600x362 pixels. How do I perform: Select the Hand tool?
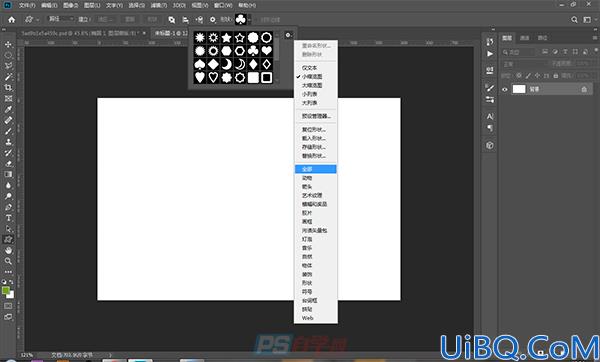click(x=8, y=251)
